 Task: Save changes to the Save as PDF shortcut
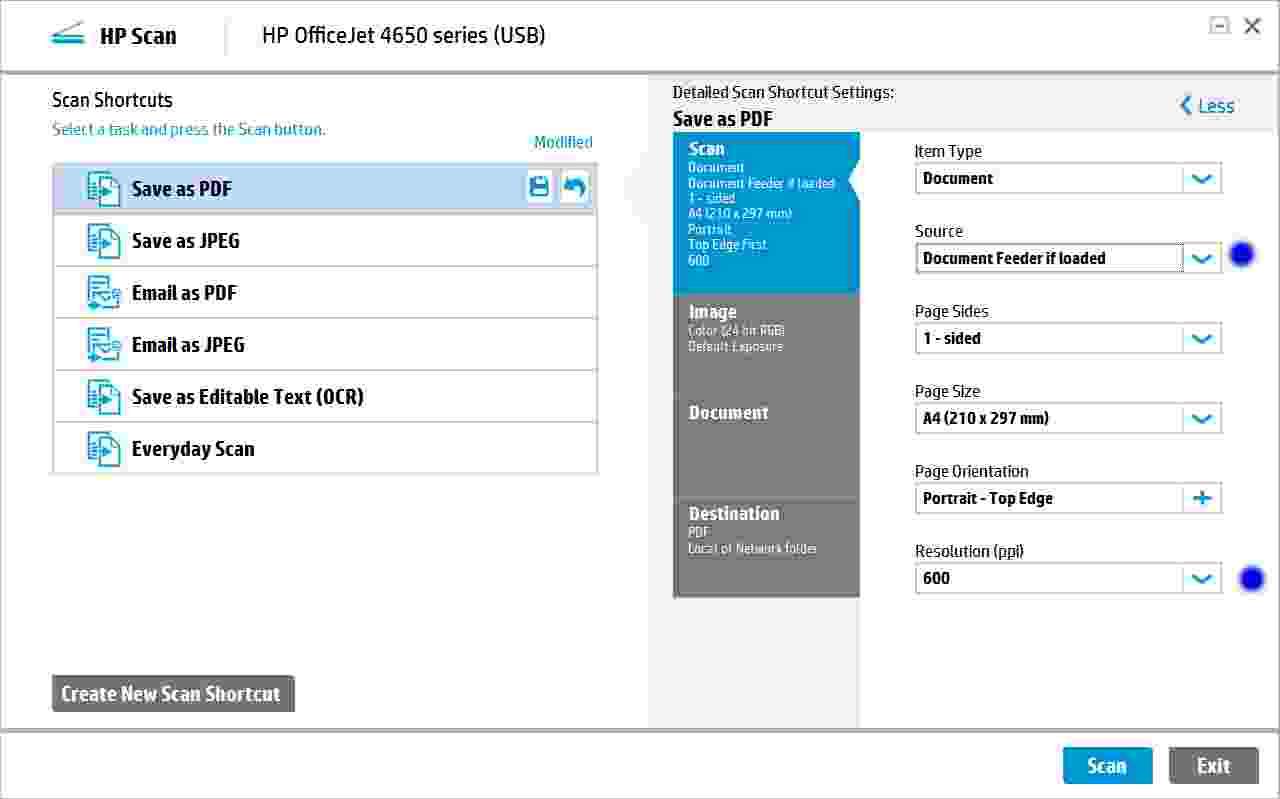click(539, 187)
